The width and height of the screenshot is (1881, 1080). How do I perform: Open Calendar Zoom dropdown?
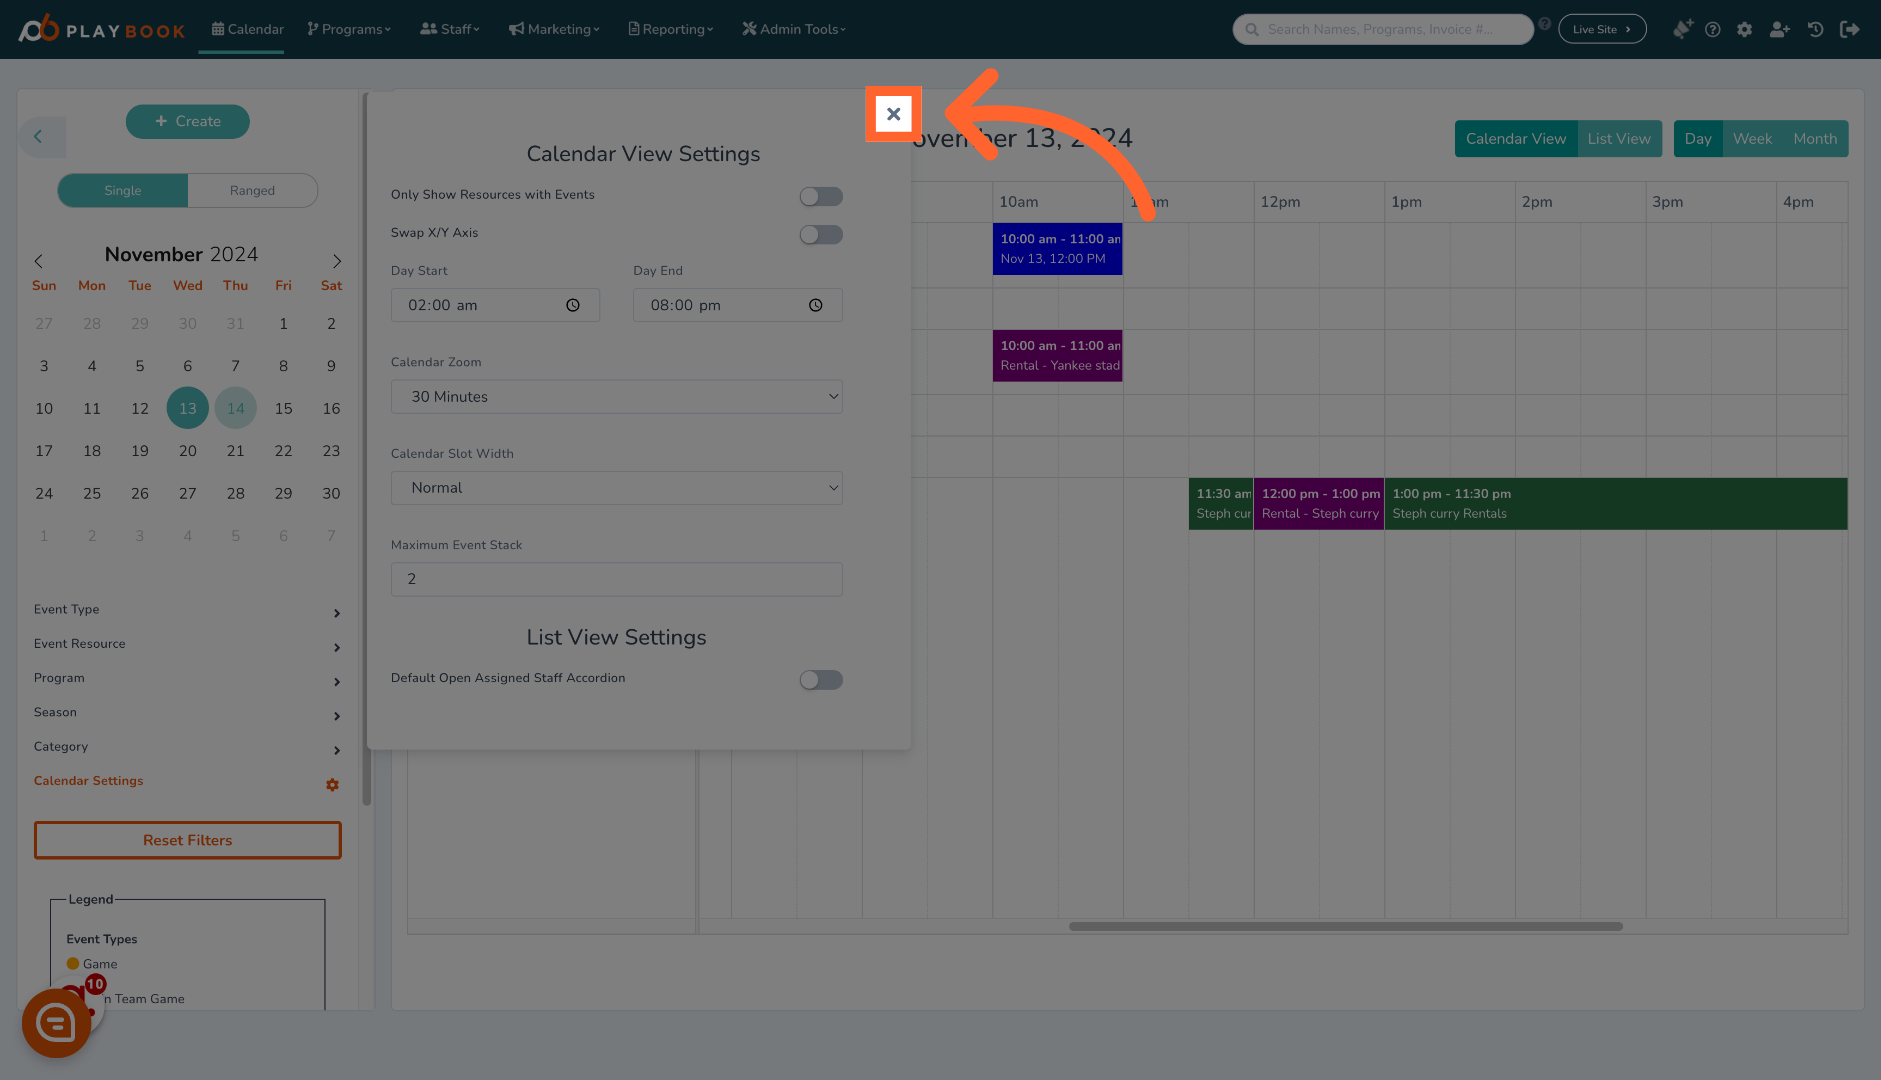(x=617, y=397)
